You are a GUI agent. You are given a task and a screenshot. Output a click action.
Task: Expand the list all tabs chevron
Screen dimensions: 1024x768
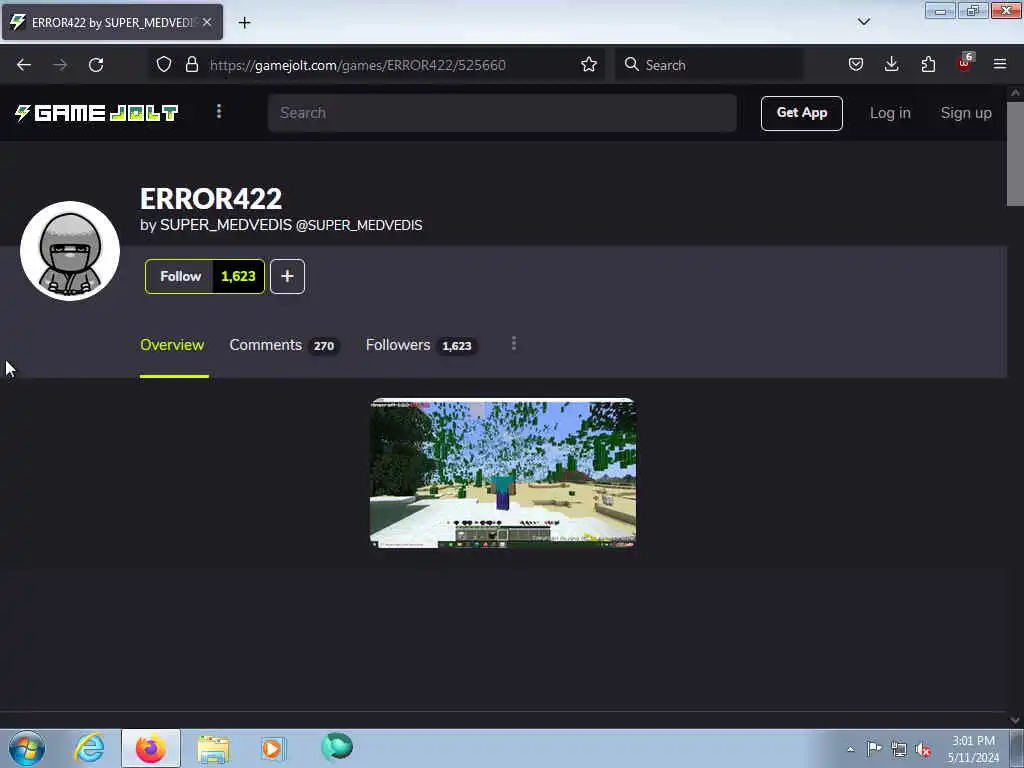pyautogui.click(x=863, y=22)
